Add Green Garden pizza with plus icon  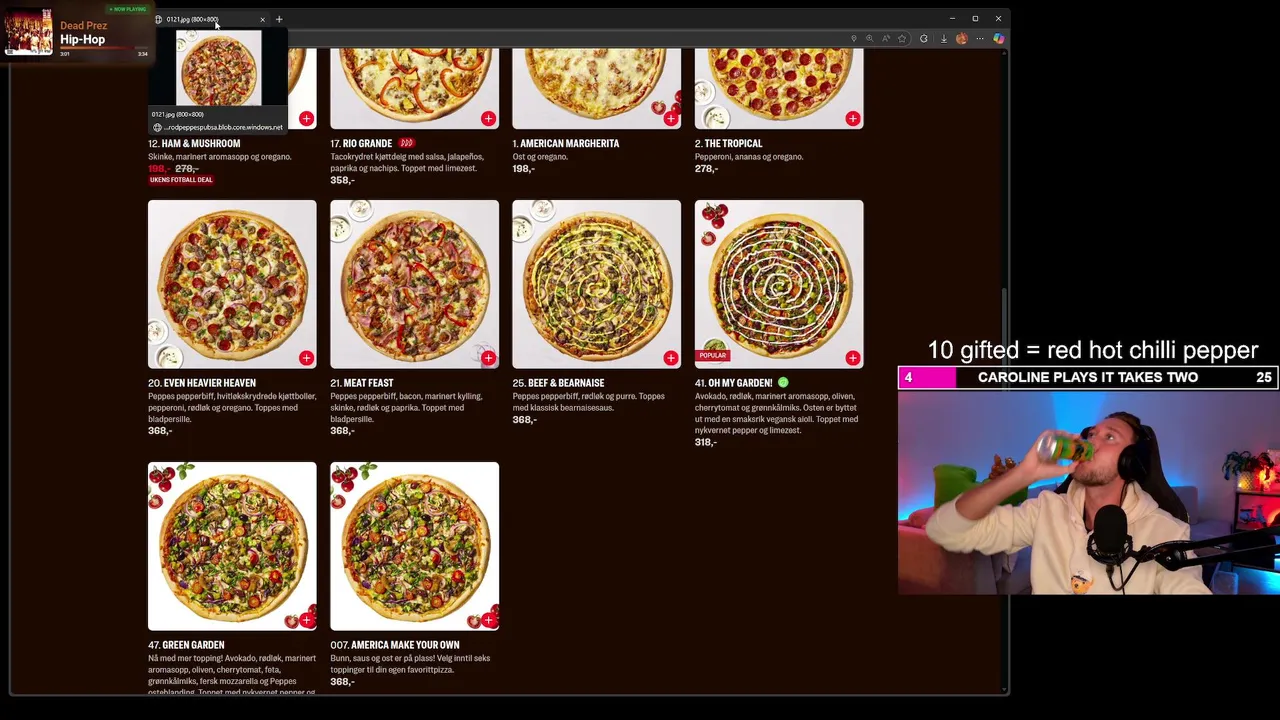coord(306,620)
